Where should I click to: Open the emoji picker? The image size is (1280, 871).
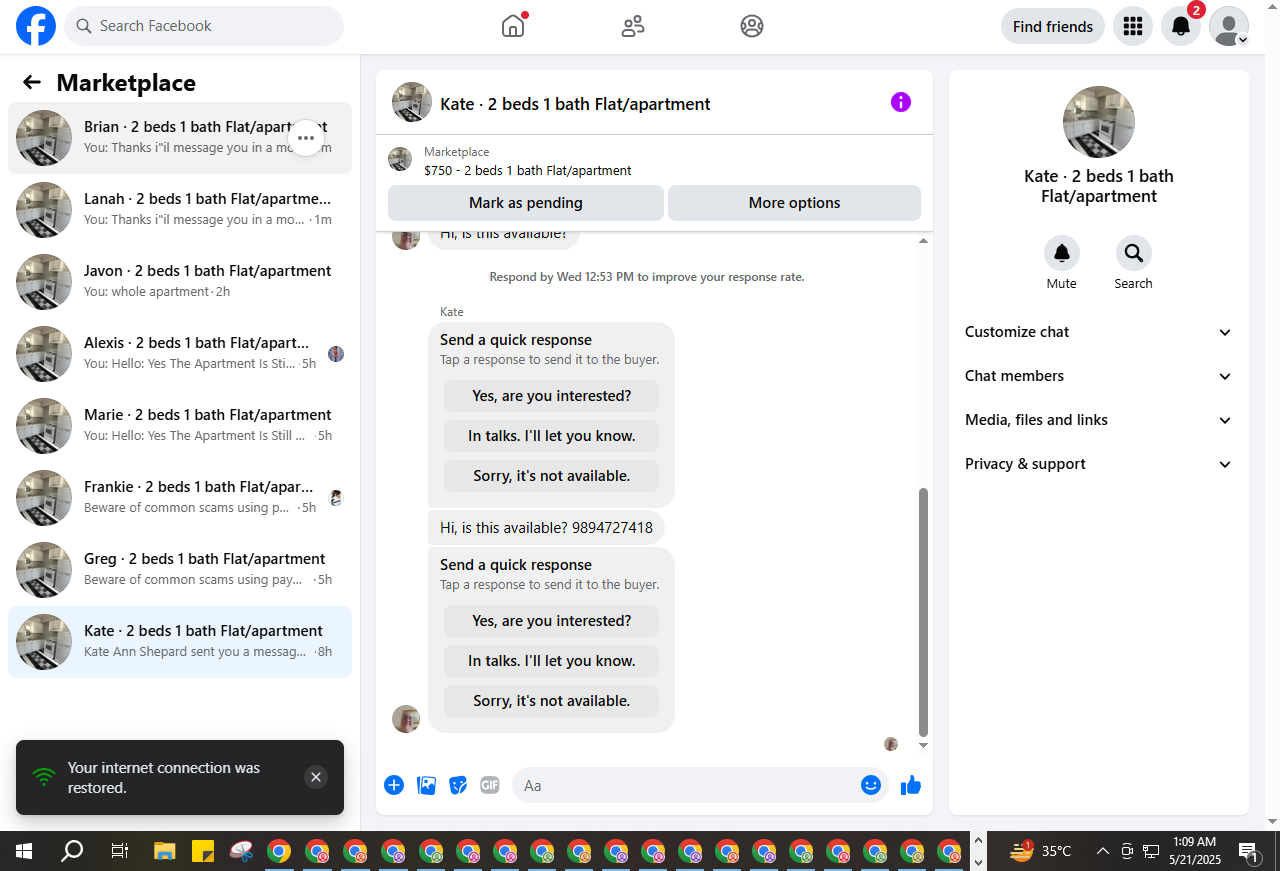(x=871, y=785)
